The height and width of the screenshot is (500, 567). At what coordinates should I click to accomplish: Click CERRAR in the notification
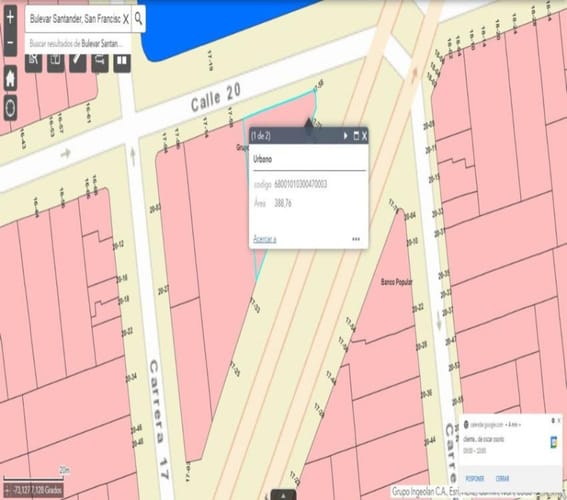coord(502,478)
